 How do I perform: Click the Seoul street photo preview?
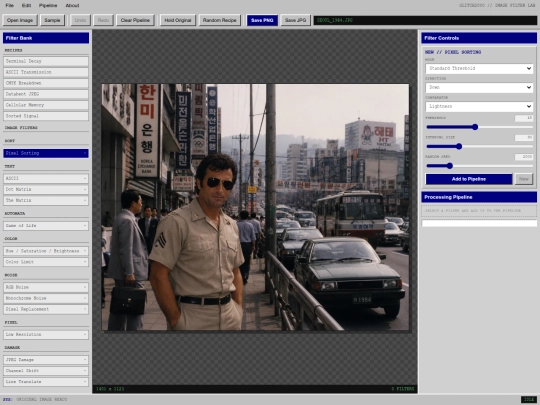255,207
